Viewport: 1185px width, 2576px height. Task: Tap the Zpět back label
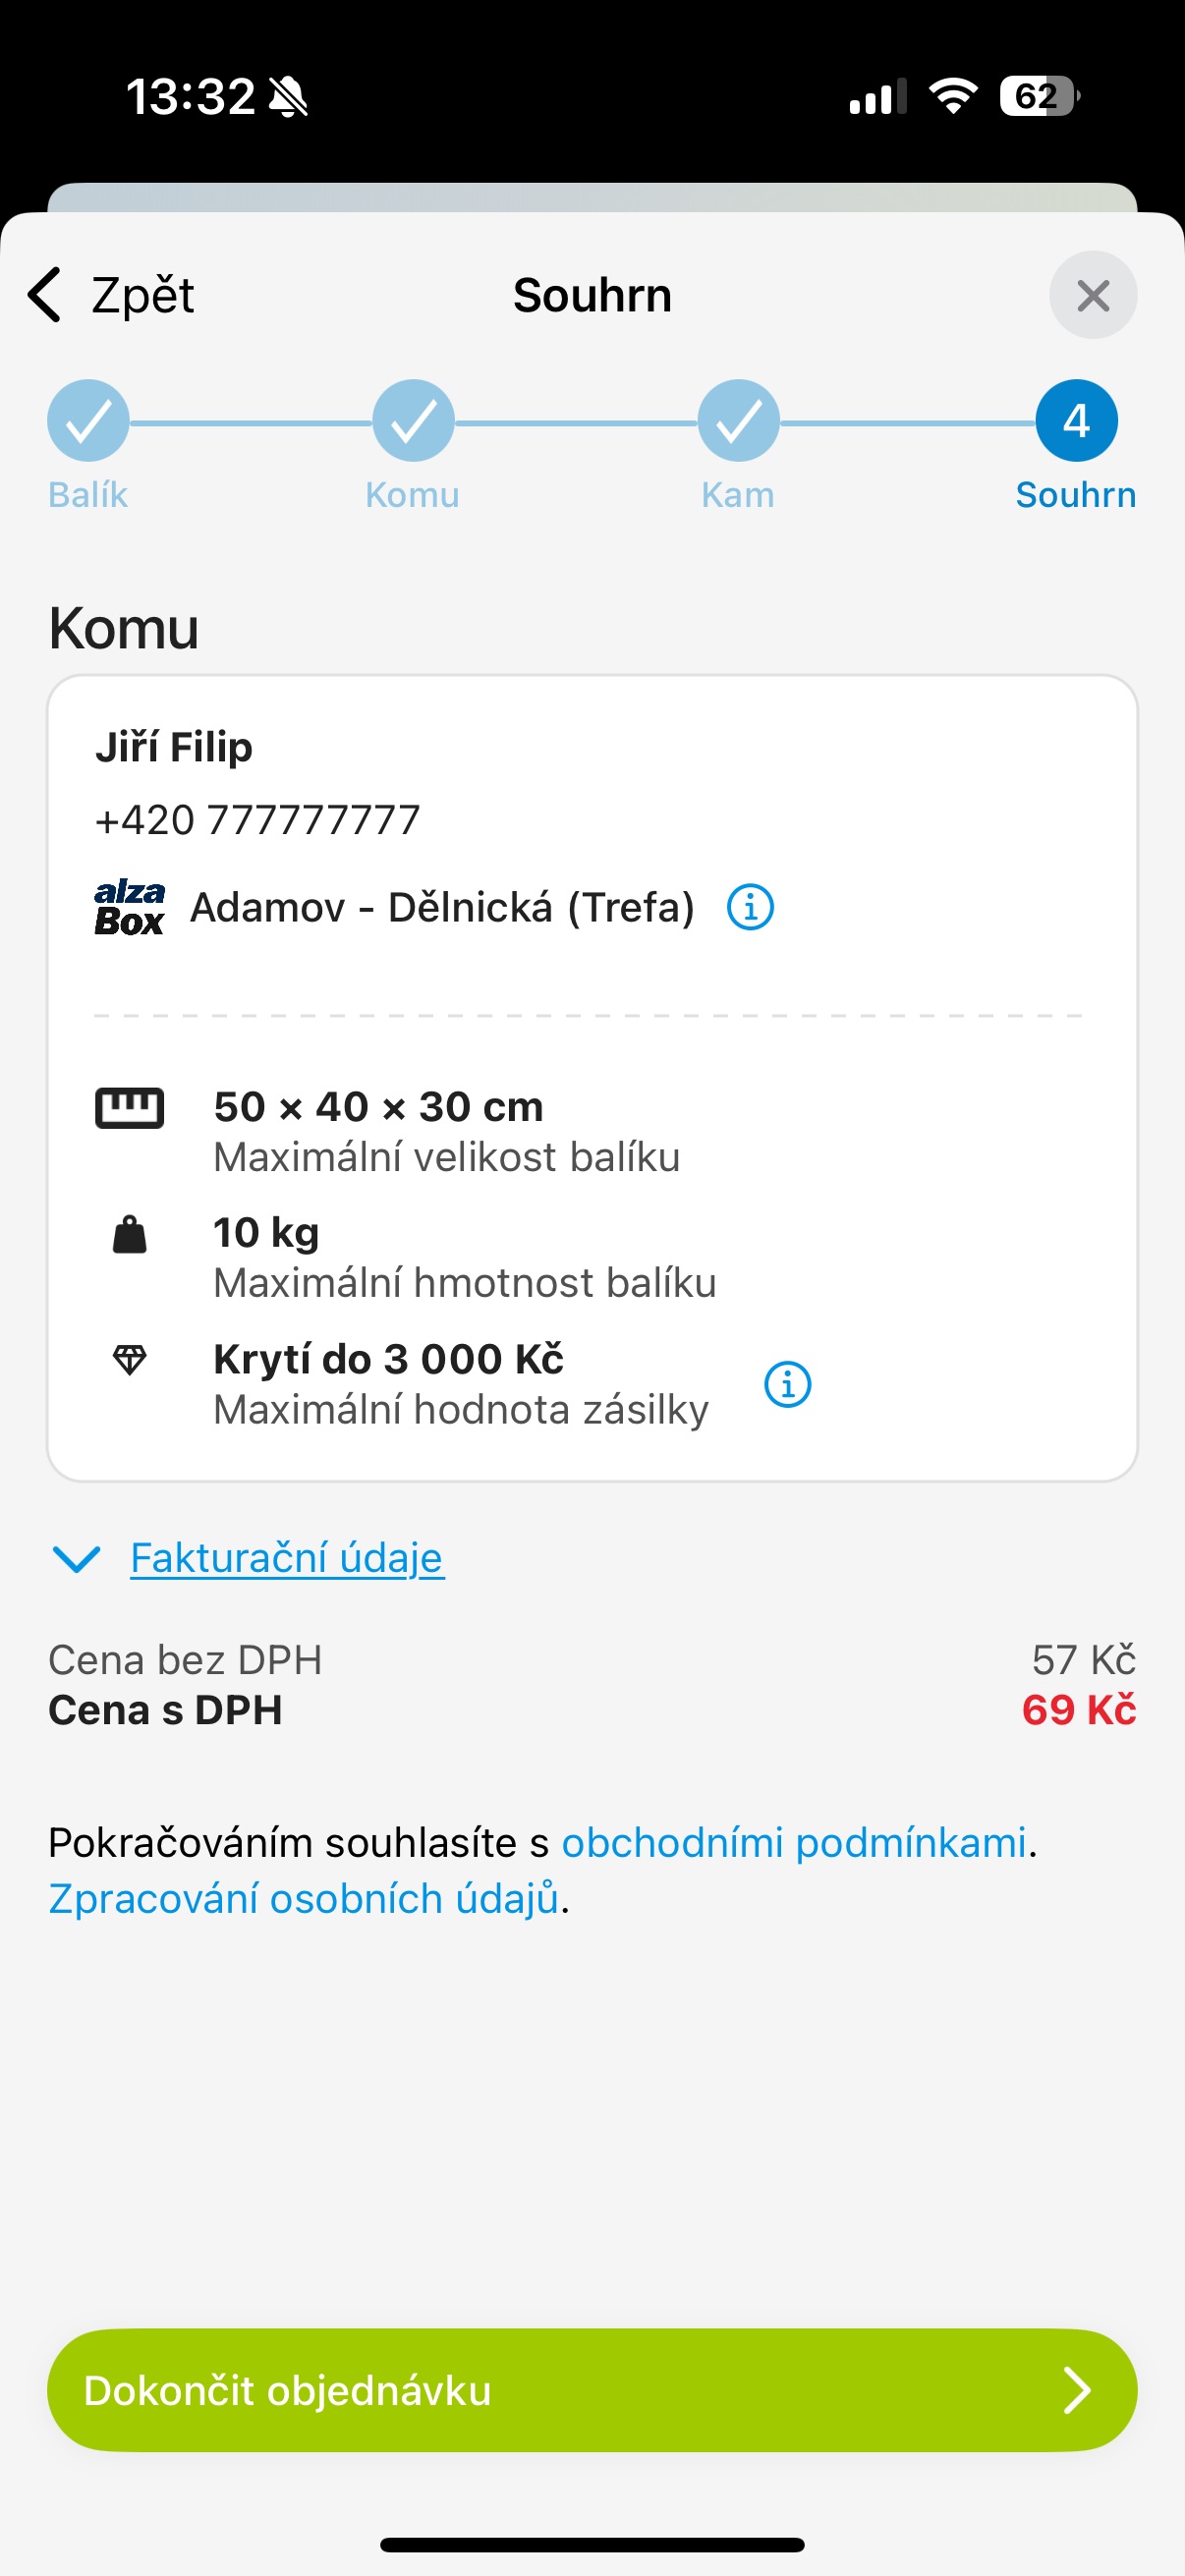click(143, 295)
